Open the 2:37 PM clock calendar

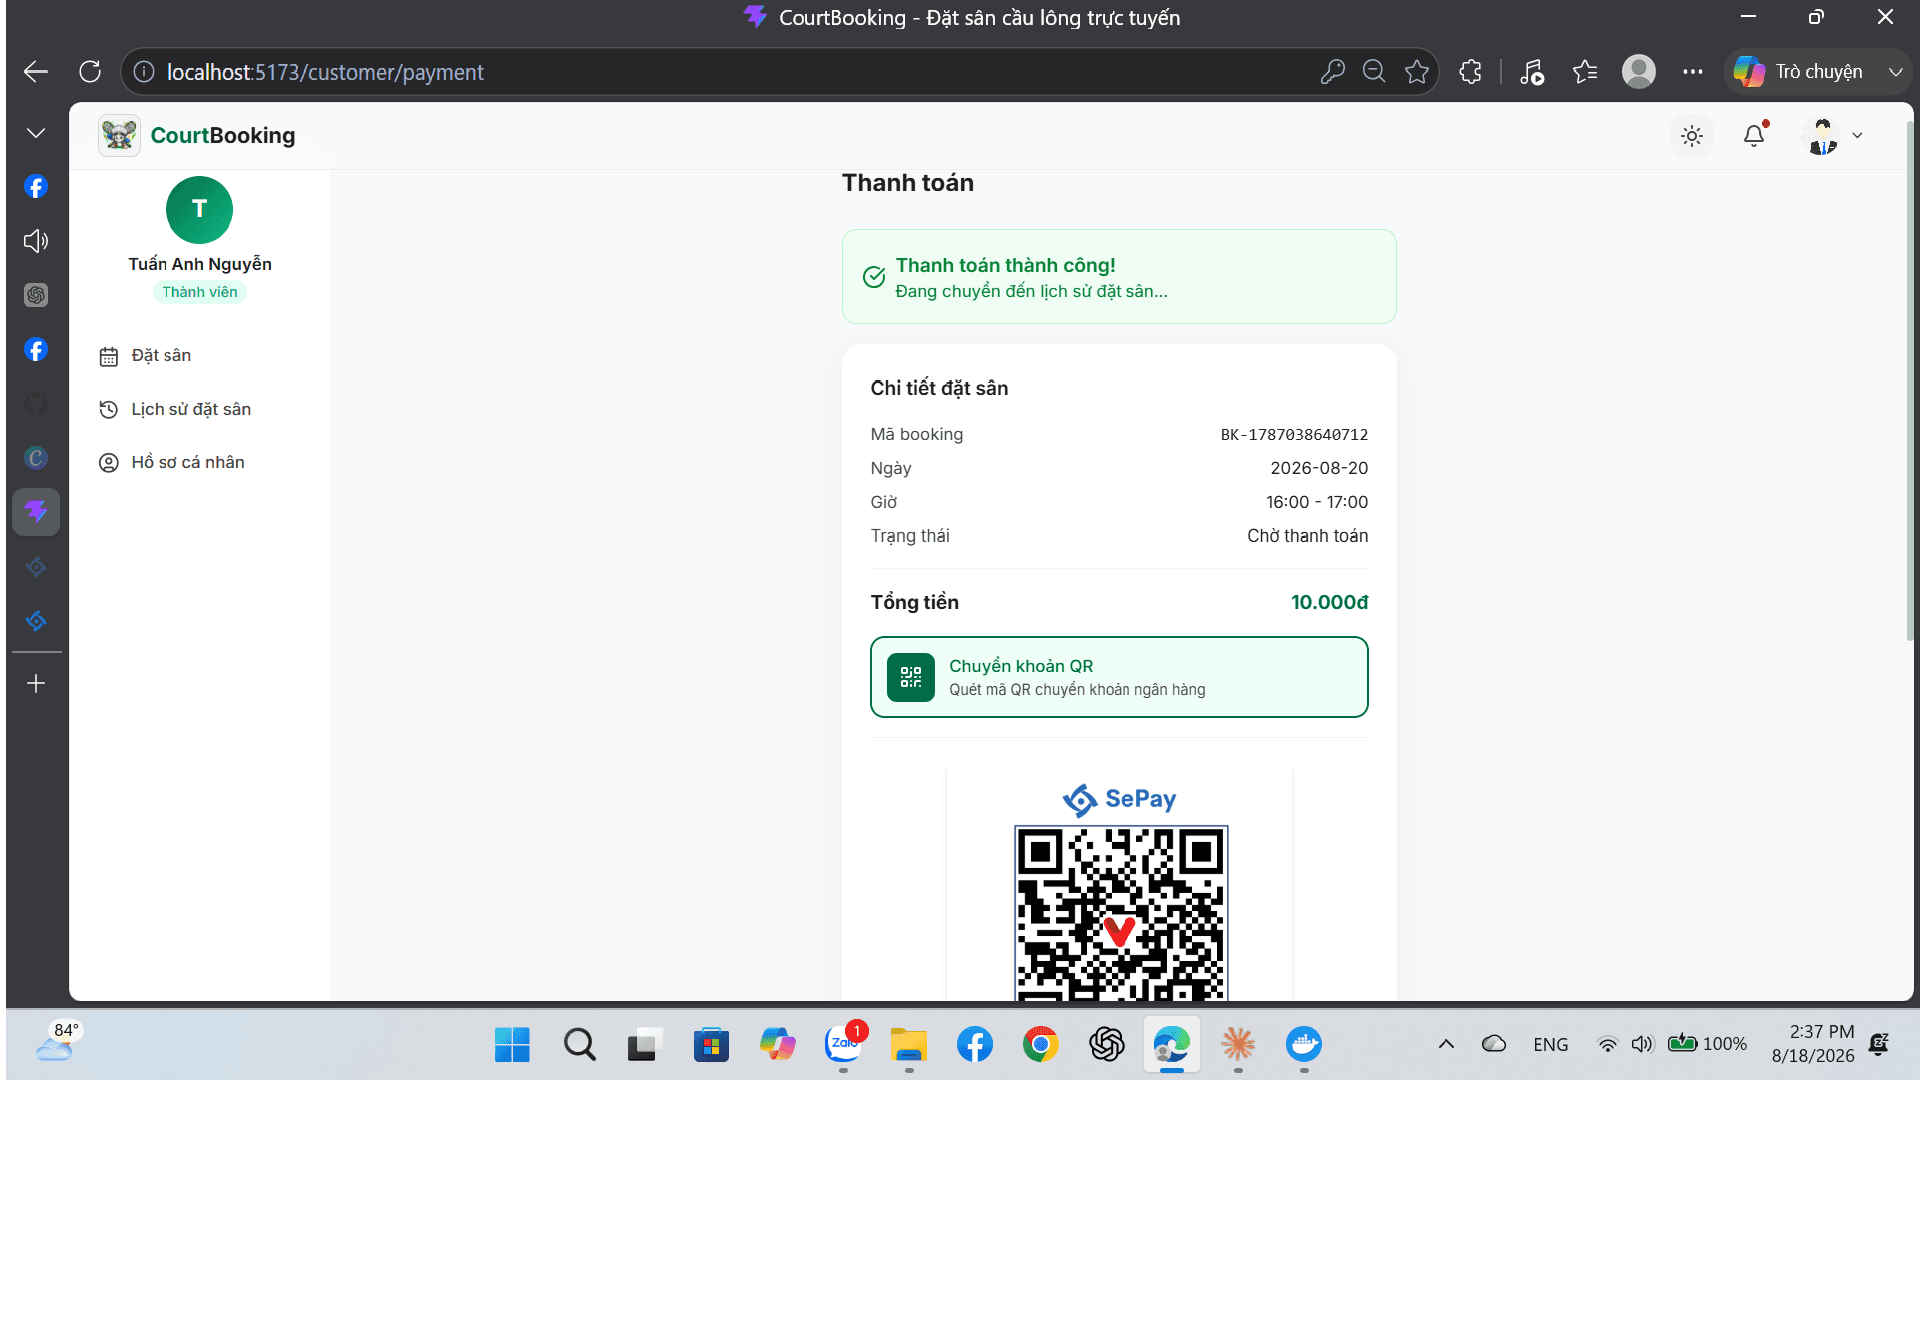[1813, 1043]
